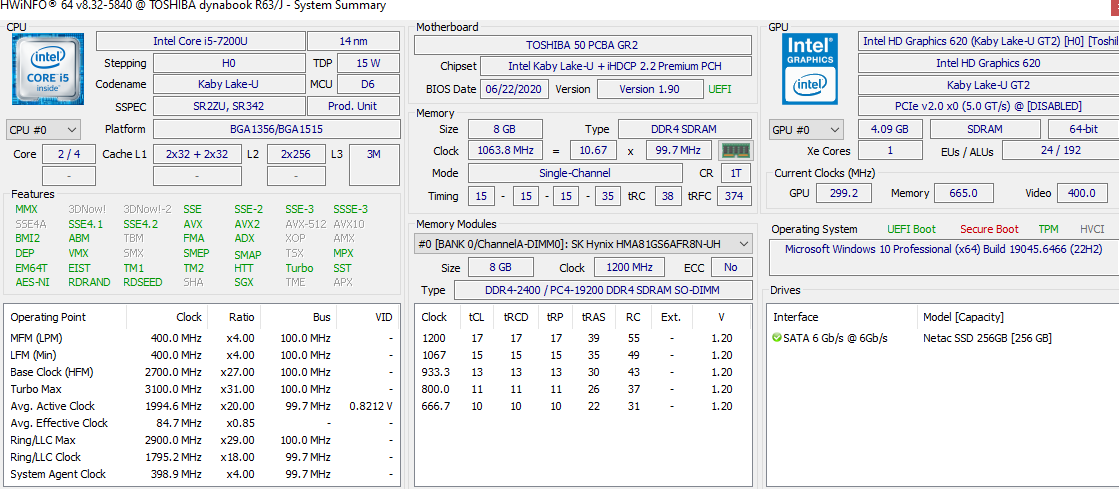Open the GPU #0 selector dropdown
The width and height of the screenshot is (1119, 489).
[806, 130]
